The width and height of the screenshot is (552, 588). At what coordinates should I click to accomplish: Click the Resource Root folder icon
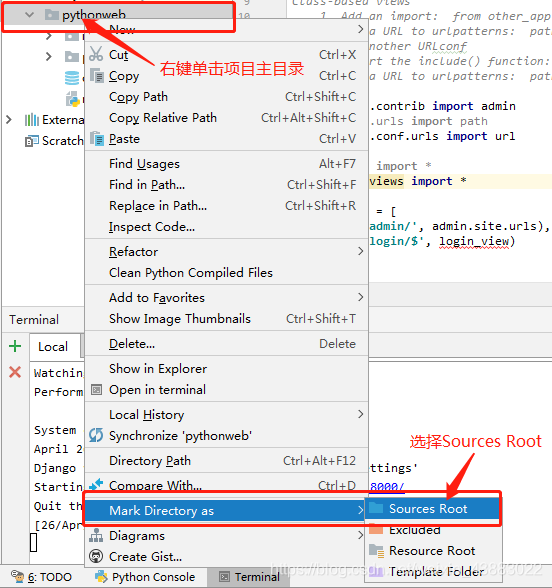click(x=376, y=550)
